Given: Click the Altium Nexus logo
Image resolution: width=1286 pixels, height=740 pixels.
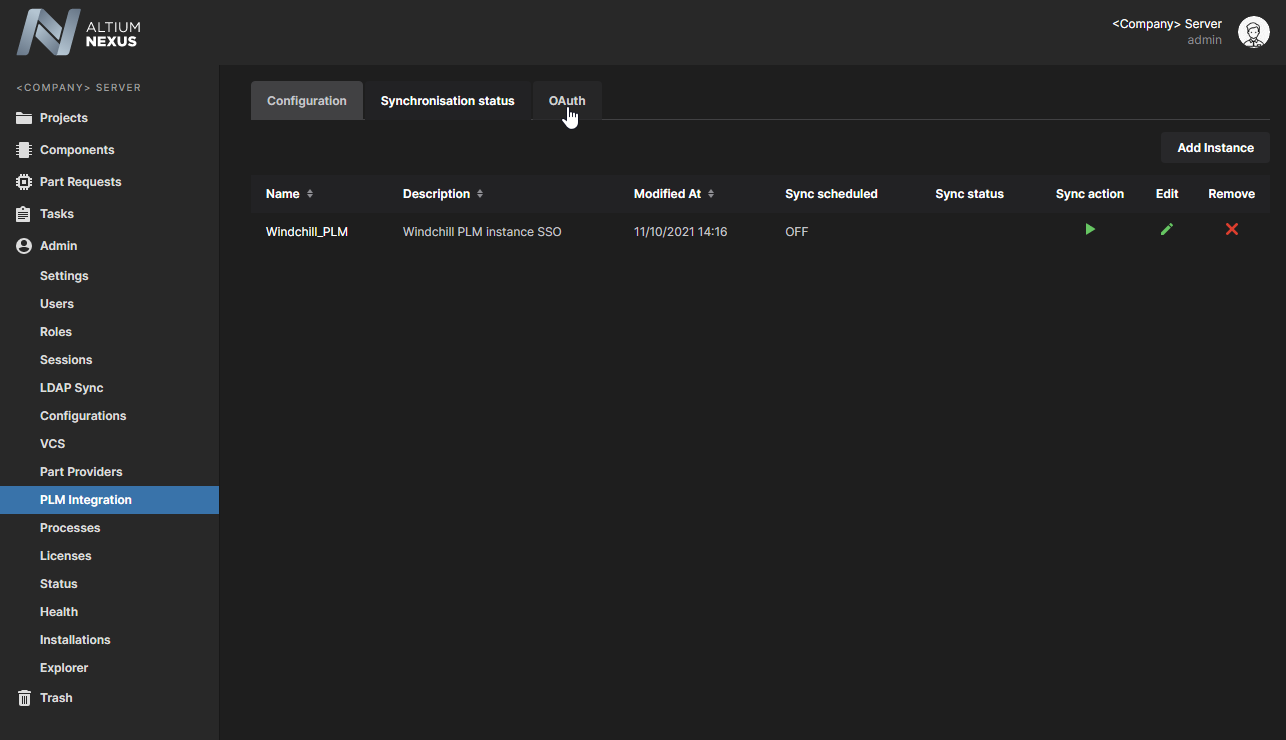Looking at the screenshot, I should tap(79, 32).
